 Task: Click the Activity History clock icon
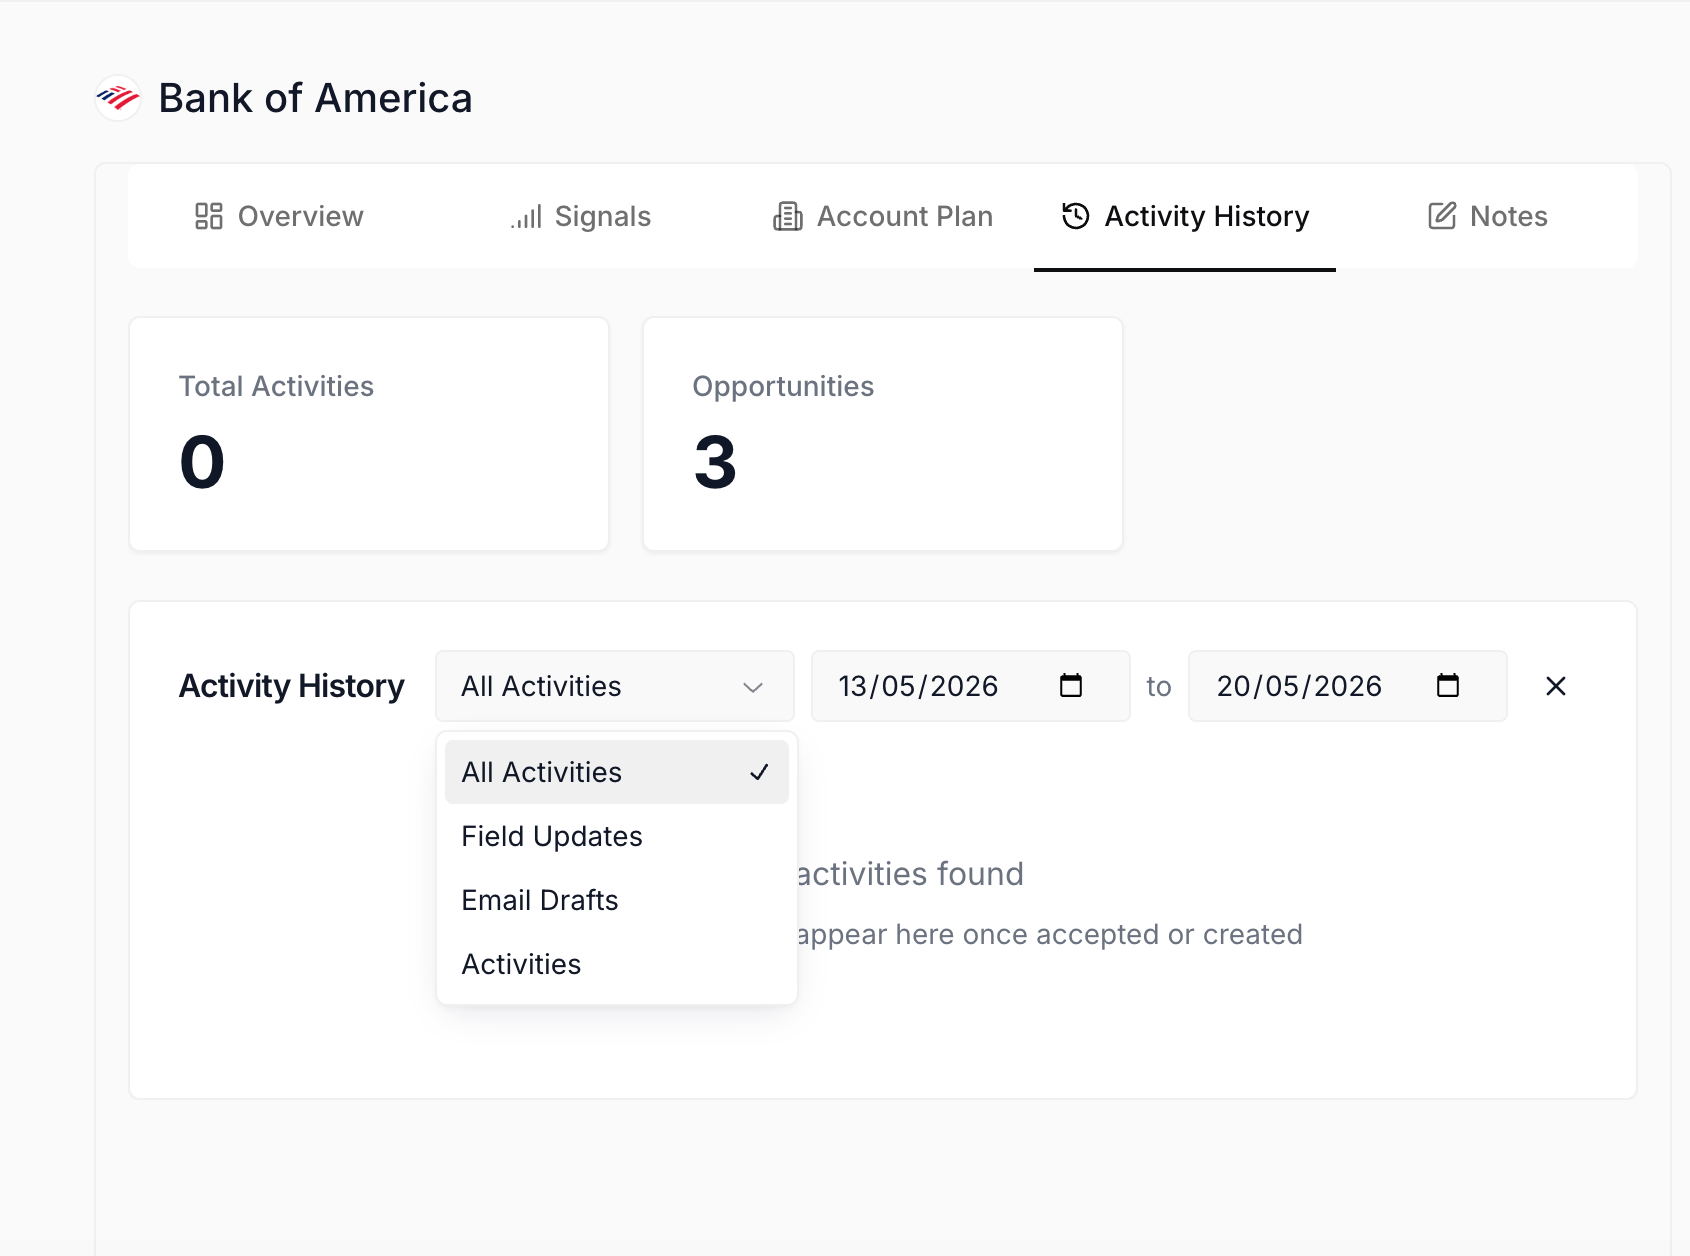point(1076,216)
